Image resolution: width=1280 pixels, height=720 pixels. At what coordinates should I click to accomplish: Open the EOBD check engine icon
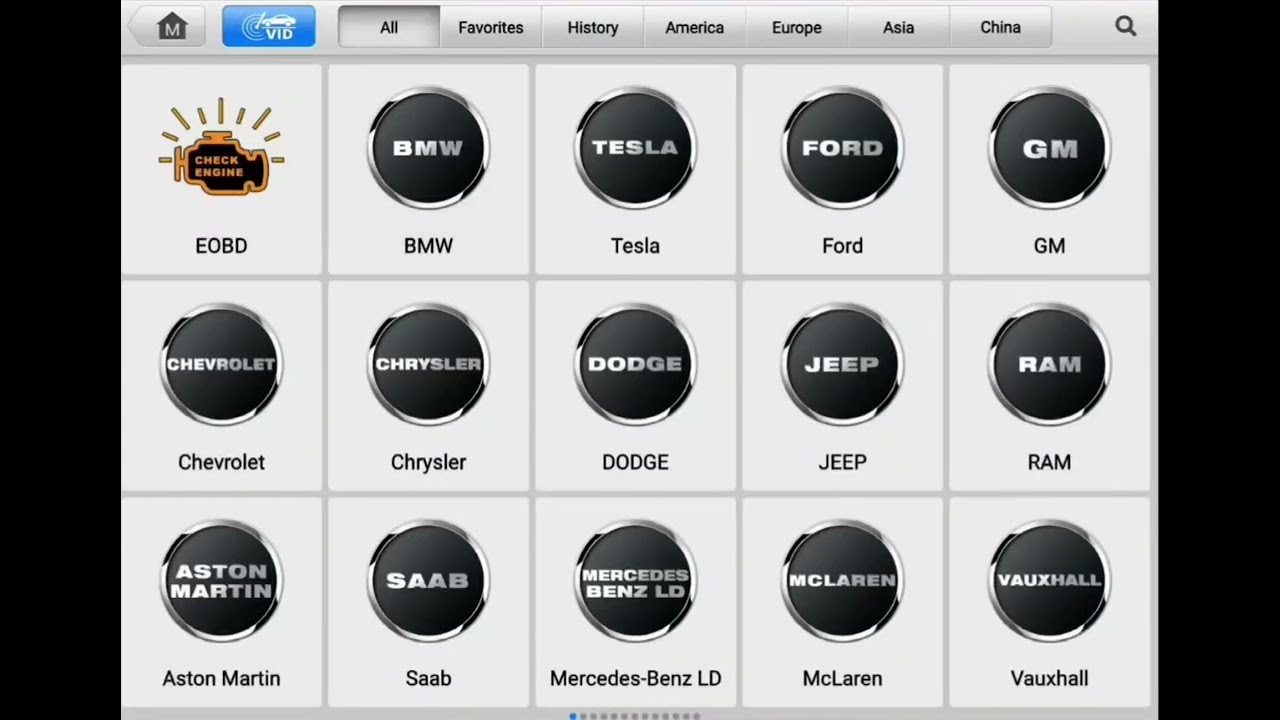click(221, 148)
